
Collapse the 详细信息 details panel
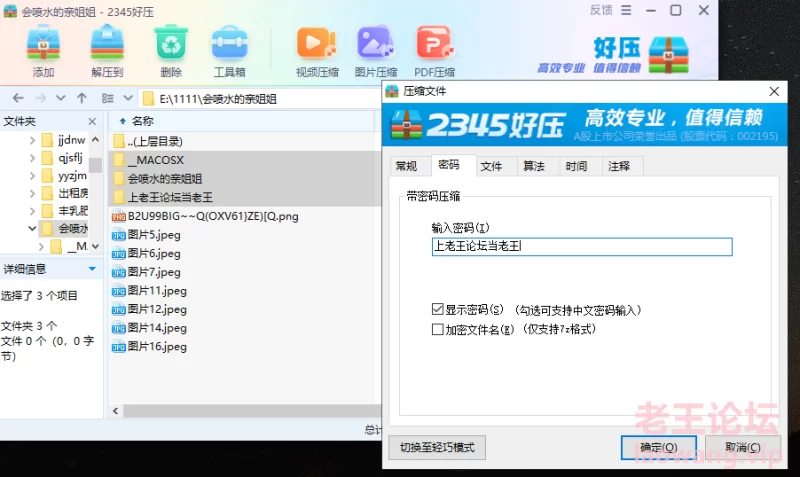pyautogui.click(x=92, y=269)
